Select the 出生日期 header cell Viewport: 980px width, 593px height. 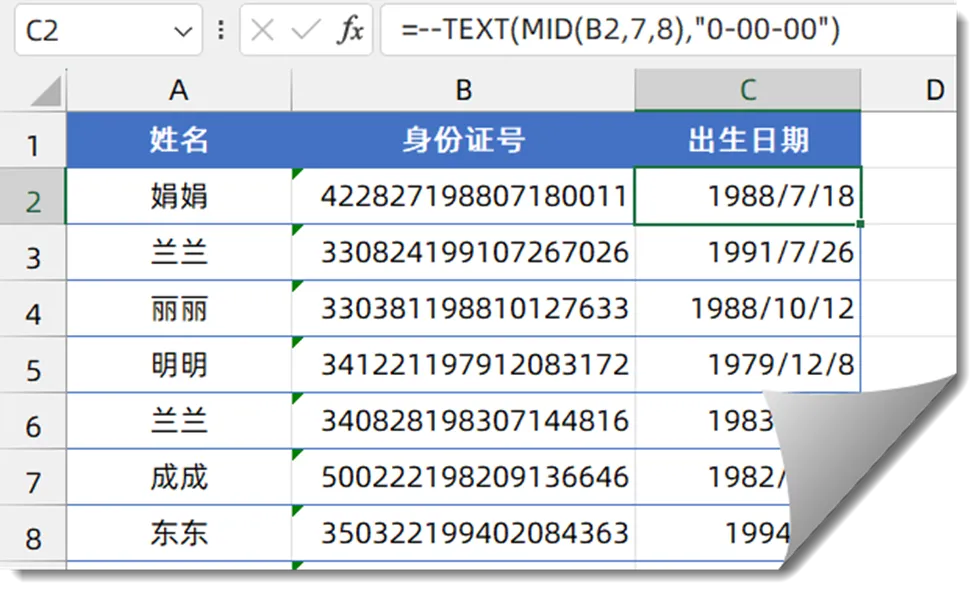pos(747,141)
